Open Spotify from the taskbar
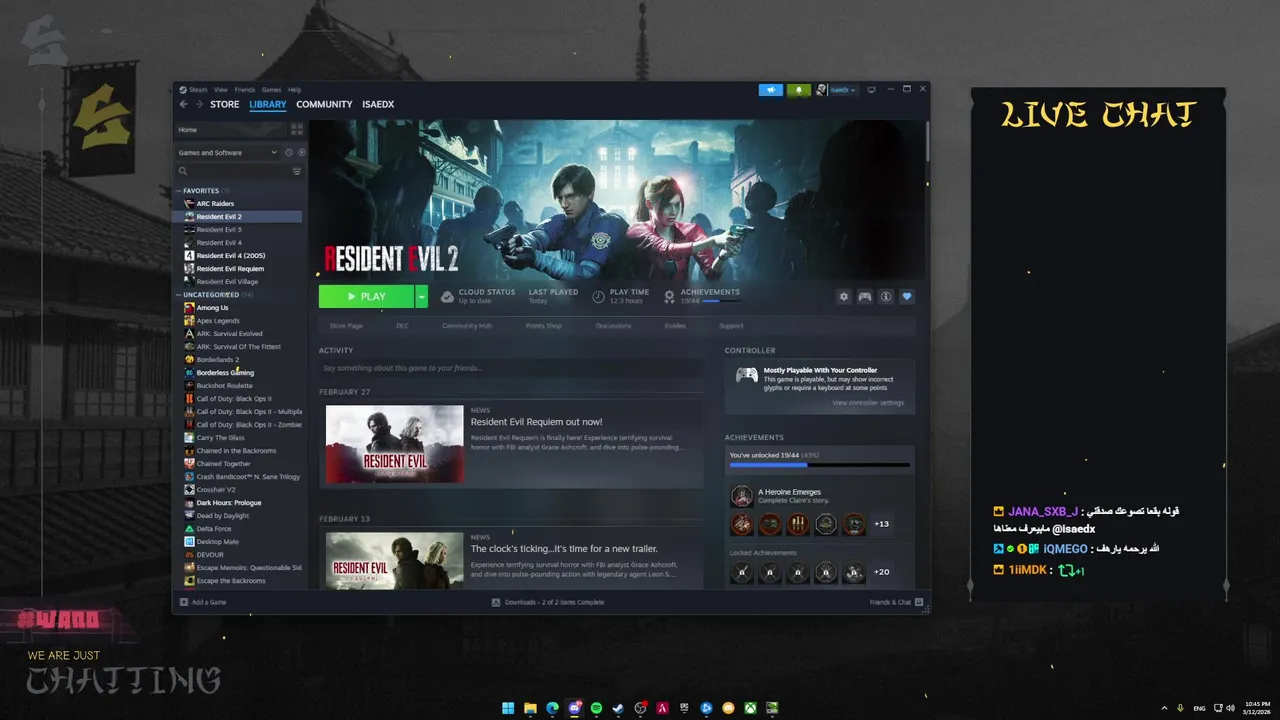Image resolution: width=1280 pixels, height=720 pixels. pos(596,708)
